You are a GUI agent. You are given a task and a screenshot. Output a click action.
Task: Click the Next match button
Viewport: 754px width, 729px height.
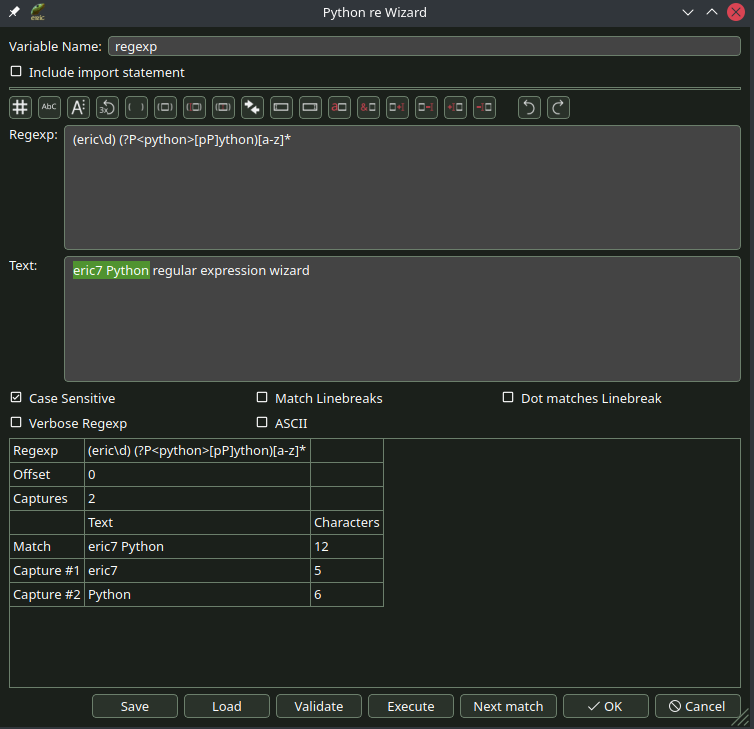[x=508, y=706]
